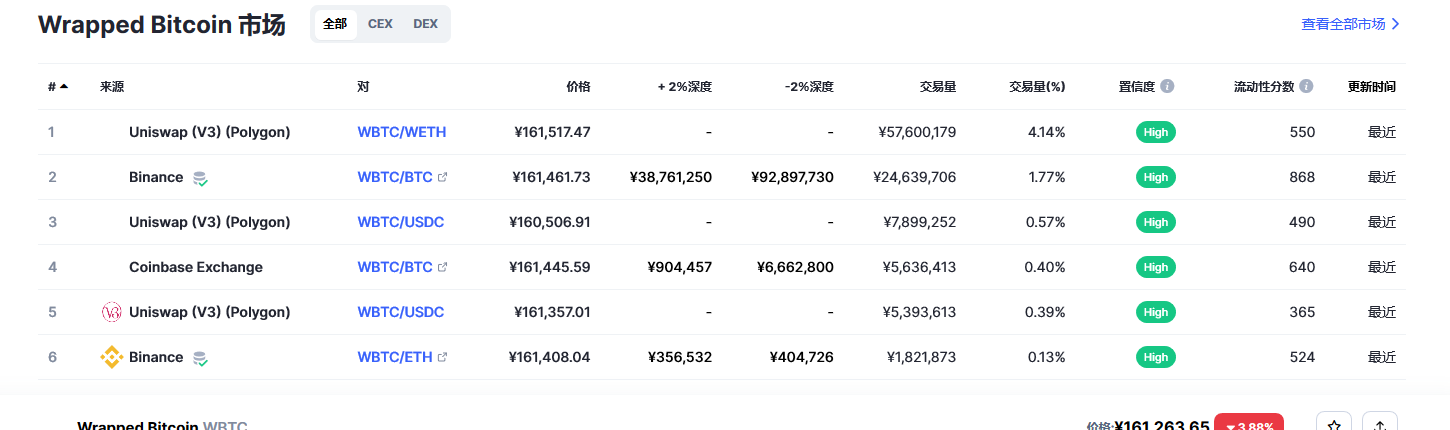Click the verified reserves icon beside Binance row 2
The width and height of the screenshot is (1450, 430).
(x=200, y=178)
